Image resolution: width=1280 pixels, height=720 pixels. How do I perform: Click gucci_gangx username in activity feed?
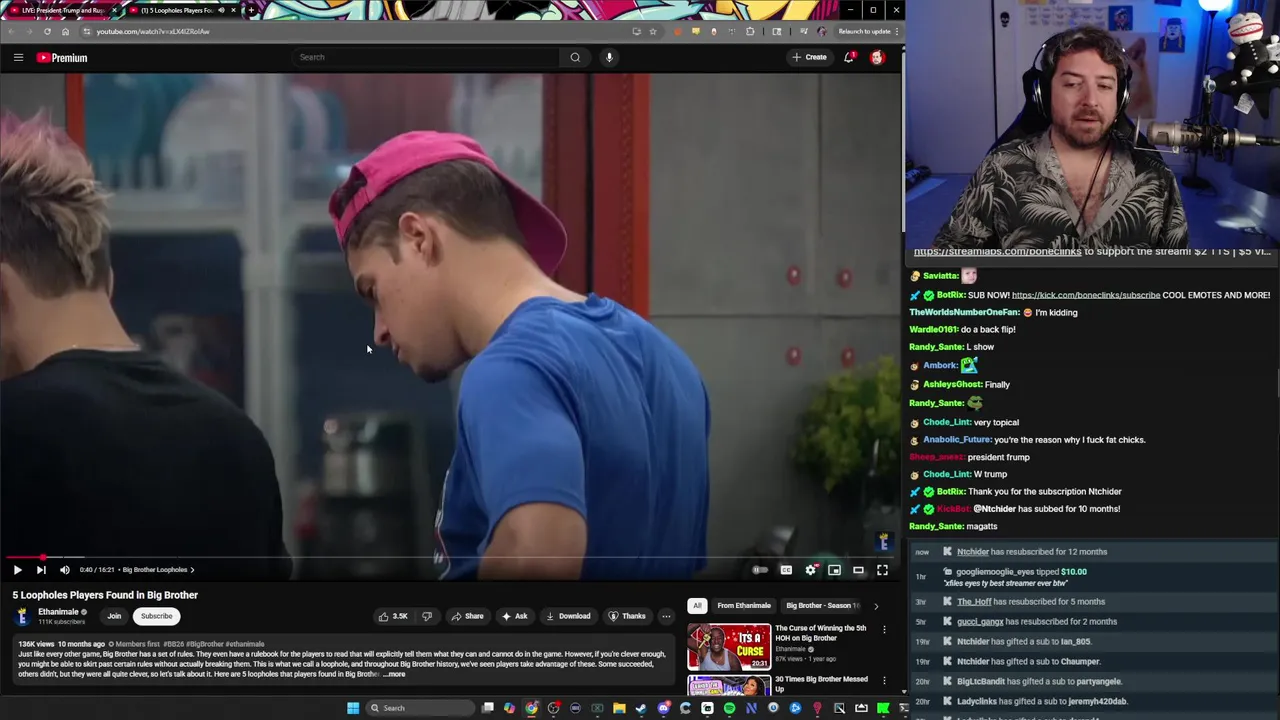(x=980, y=622)
